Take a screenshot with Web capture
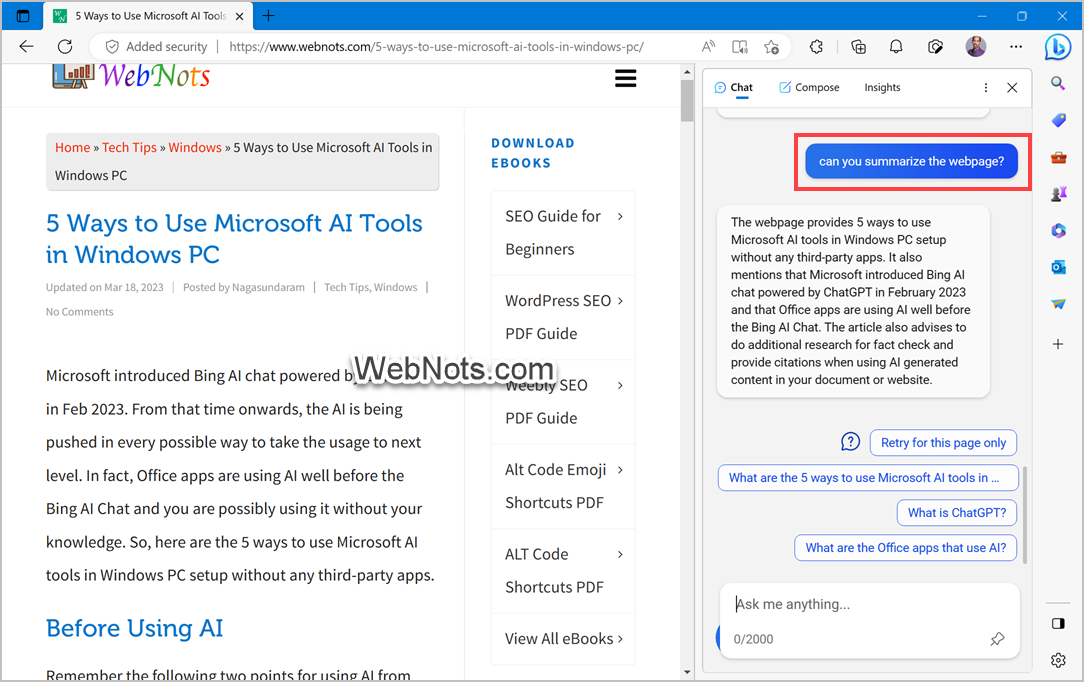Screen dimensions: 1084x682 (934, 46)
